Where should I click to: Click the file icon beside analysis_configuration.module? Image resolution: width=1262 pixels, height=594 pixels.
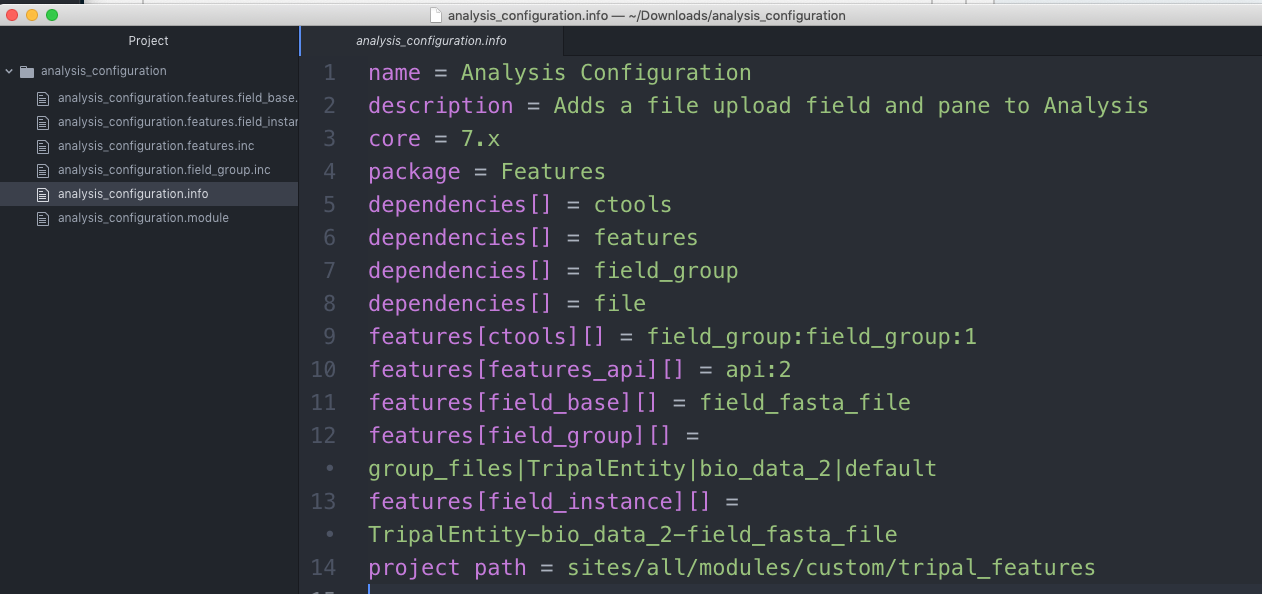click(x=42, y=218)
